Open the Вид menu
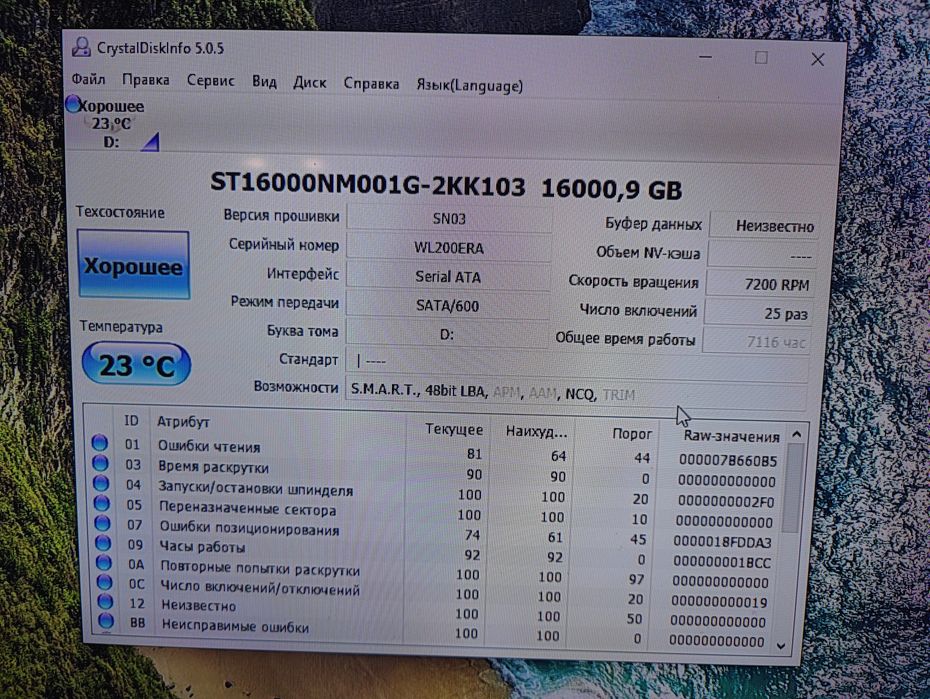This screenshot has width=930, height=699. tap(264, 82)
